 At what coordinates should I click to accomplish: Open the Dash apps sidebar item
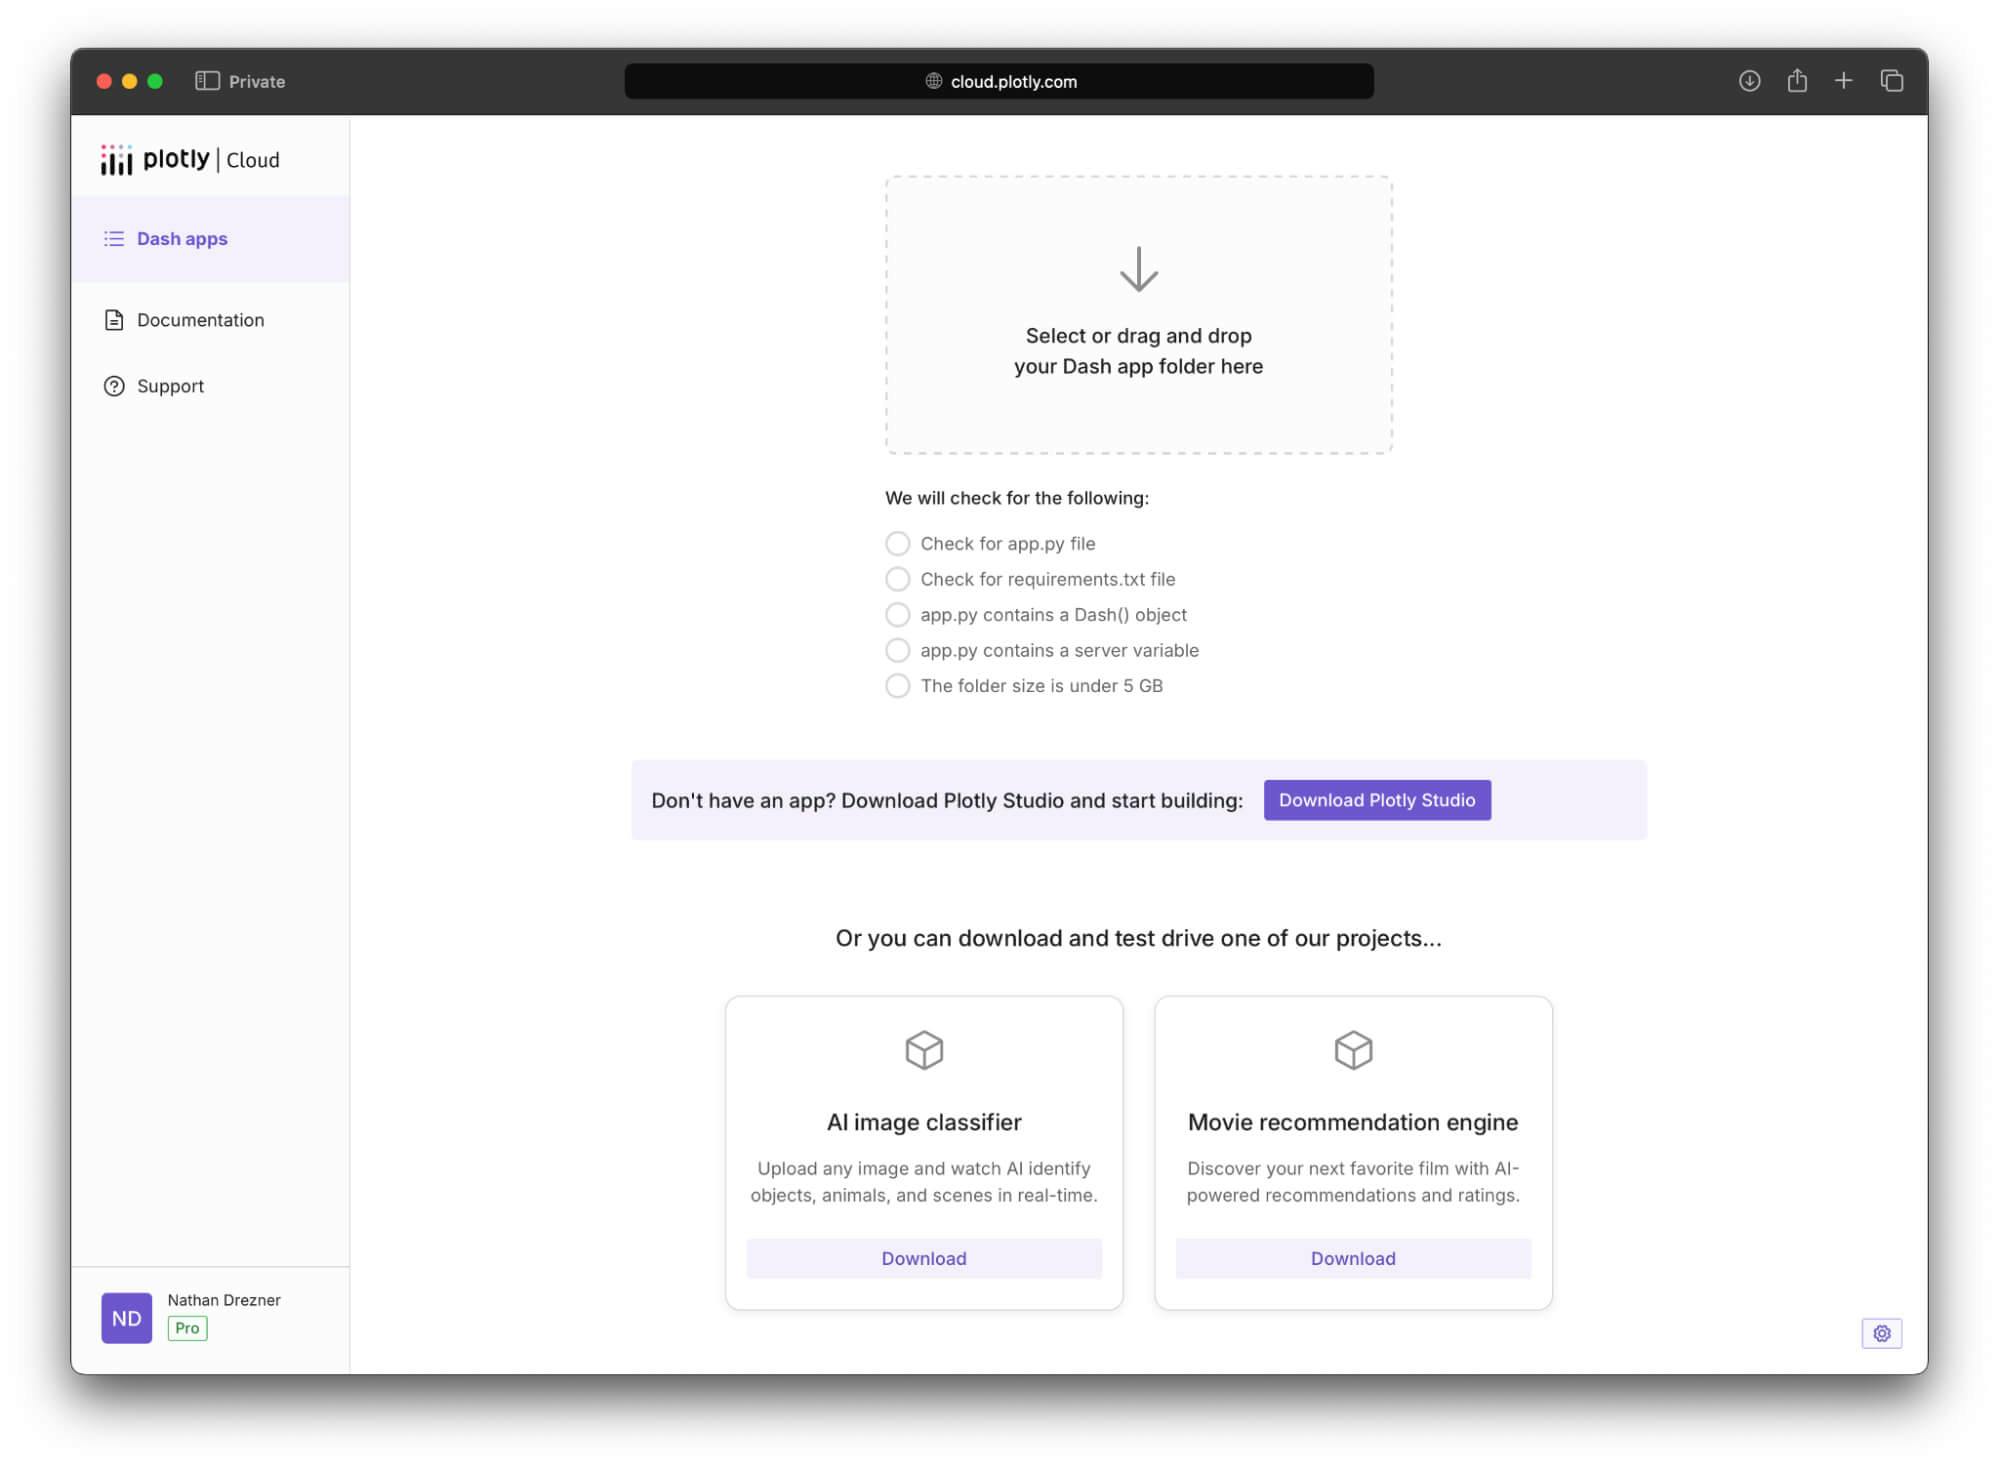210,239
